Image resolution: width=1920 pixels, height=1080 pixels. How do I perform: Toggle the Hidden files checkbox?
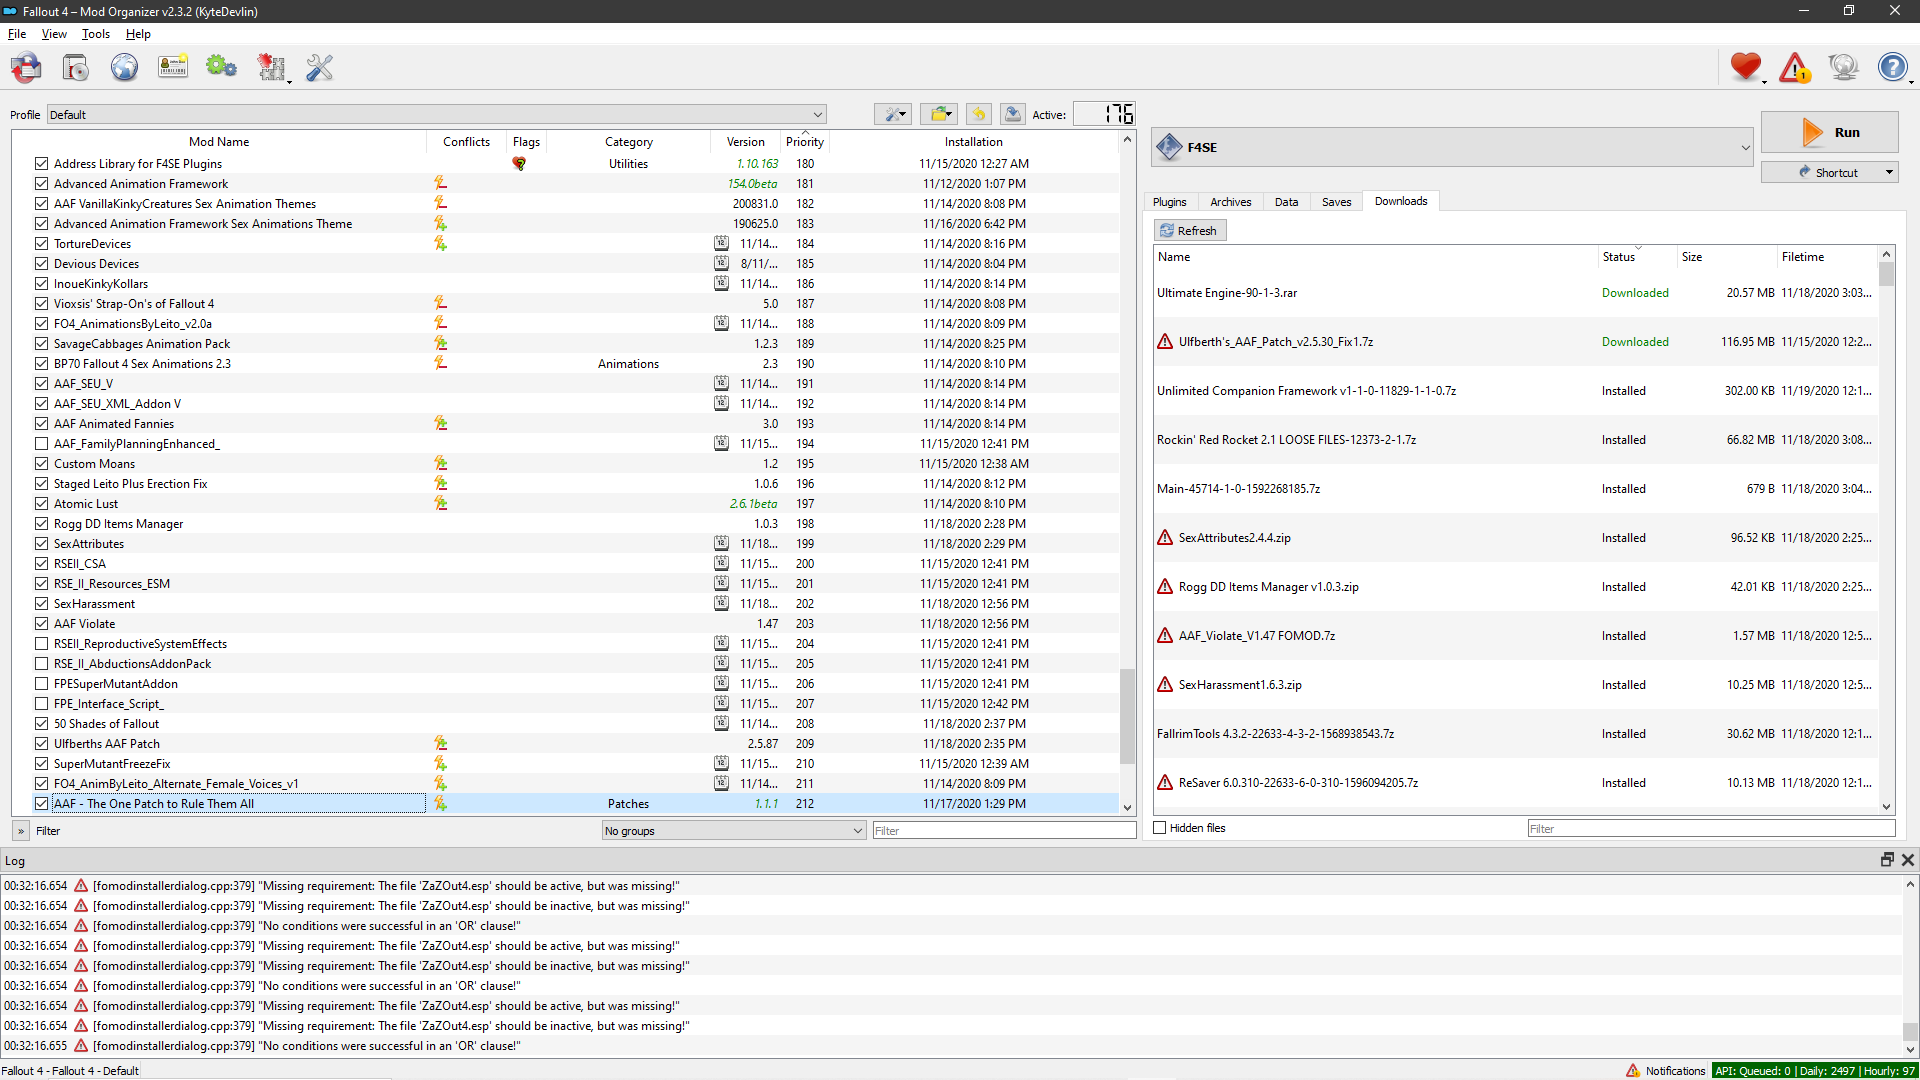point(1160,828)
